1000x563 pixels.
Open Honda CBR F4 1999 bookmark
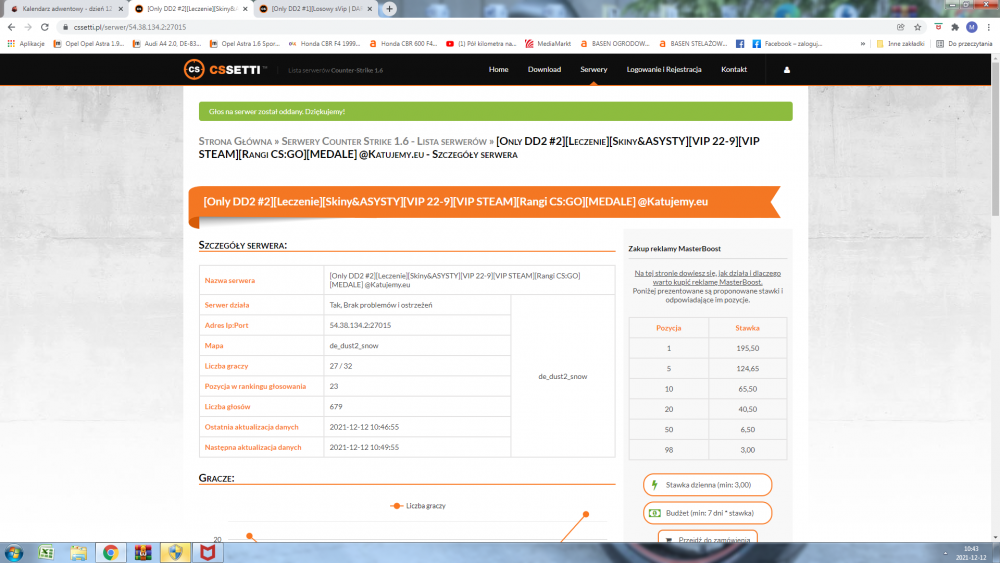coord(325,44)
